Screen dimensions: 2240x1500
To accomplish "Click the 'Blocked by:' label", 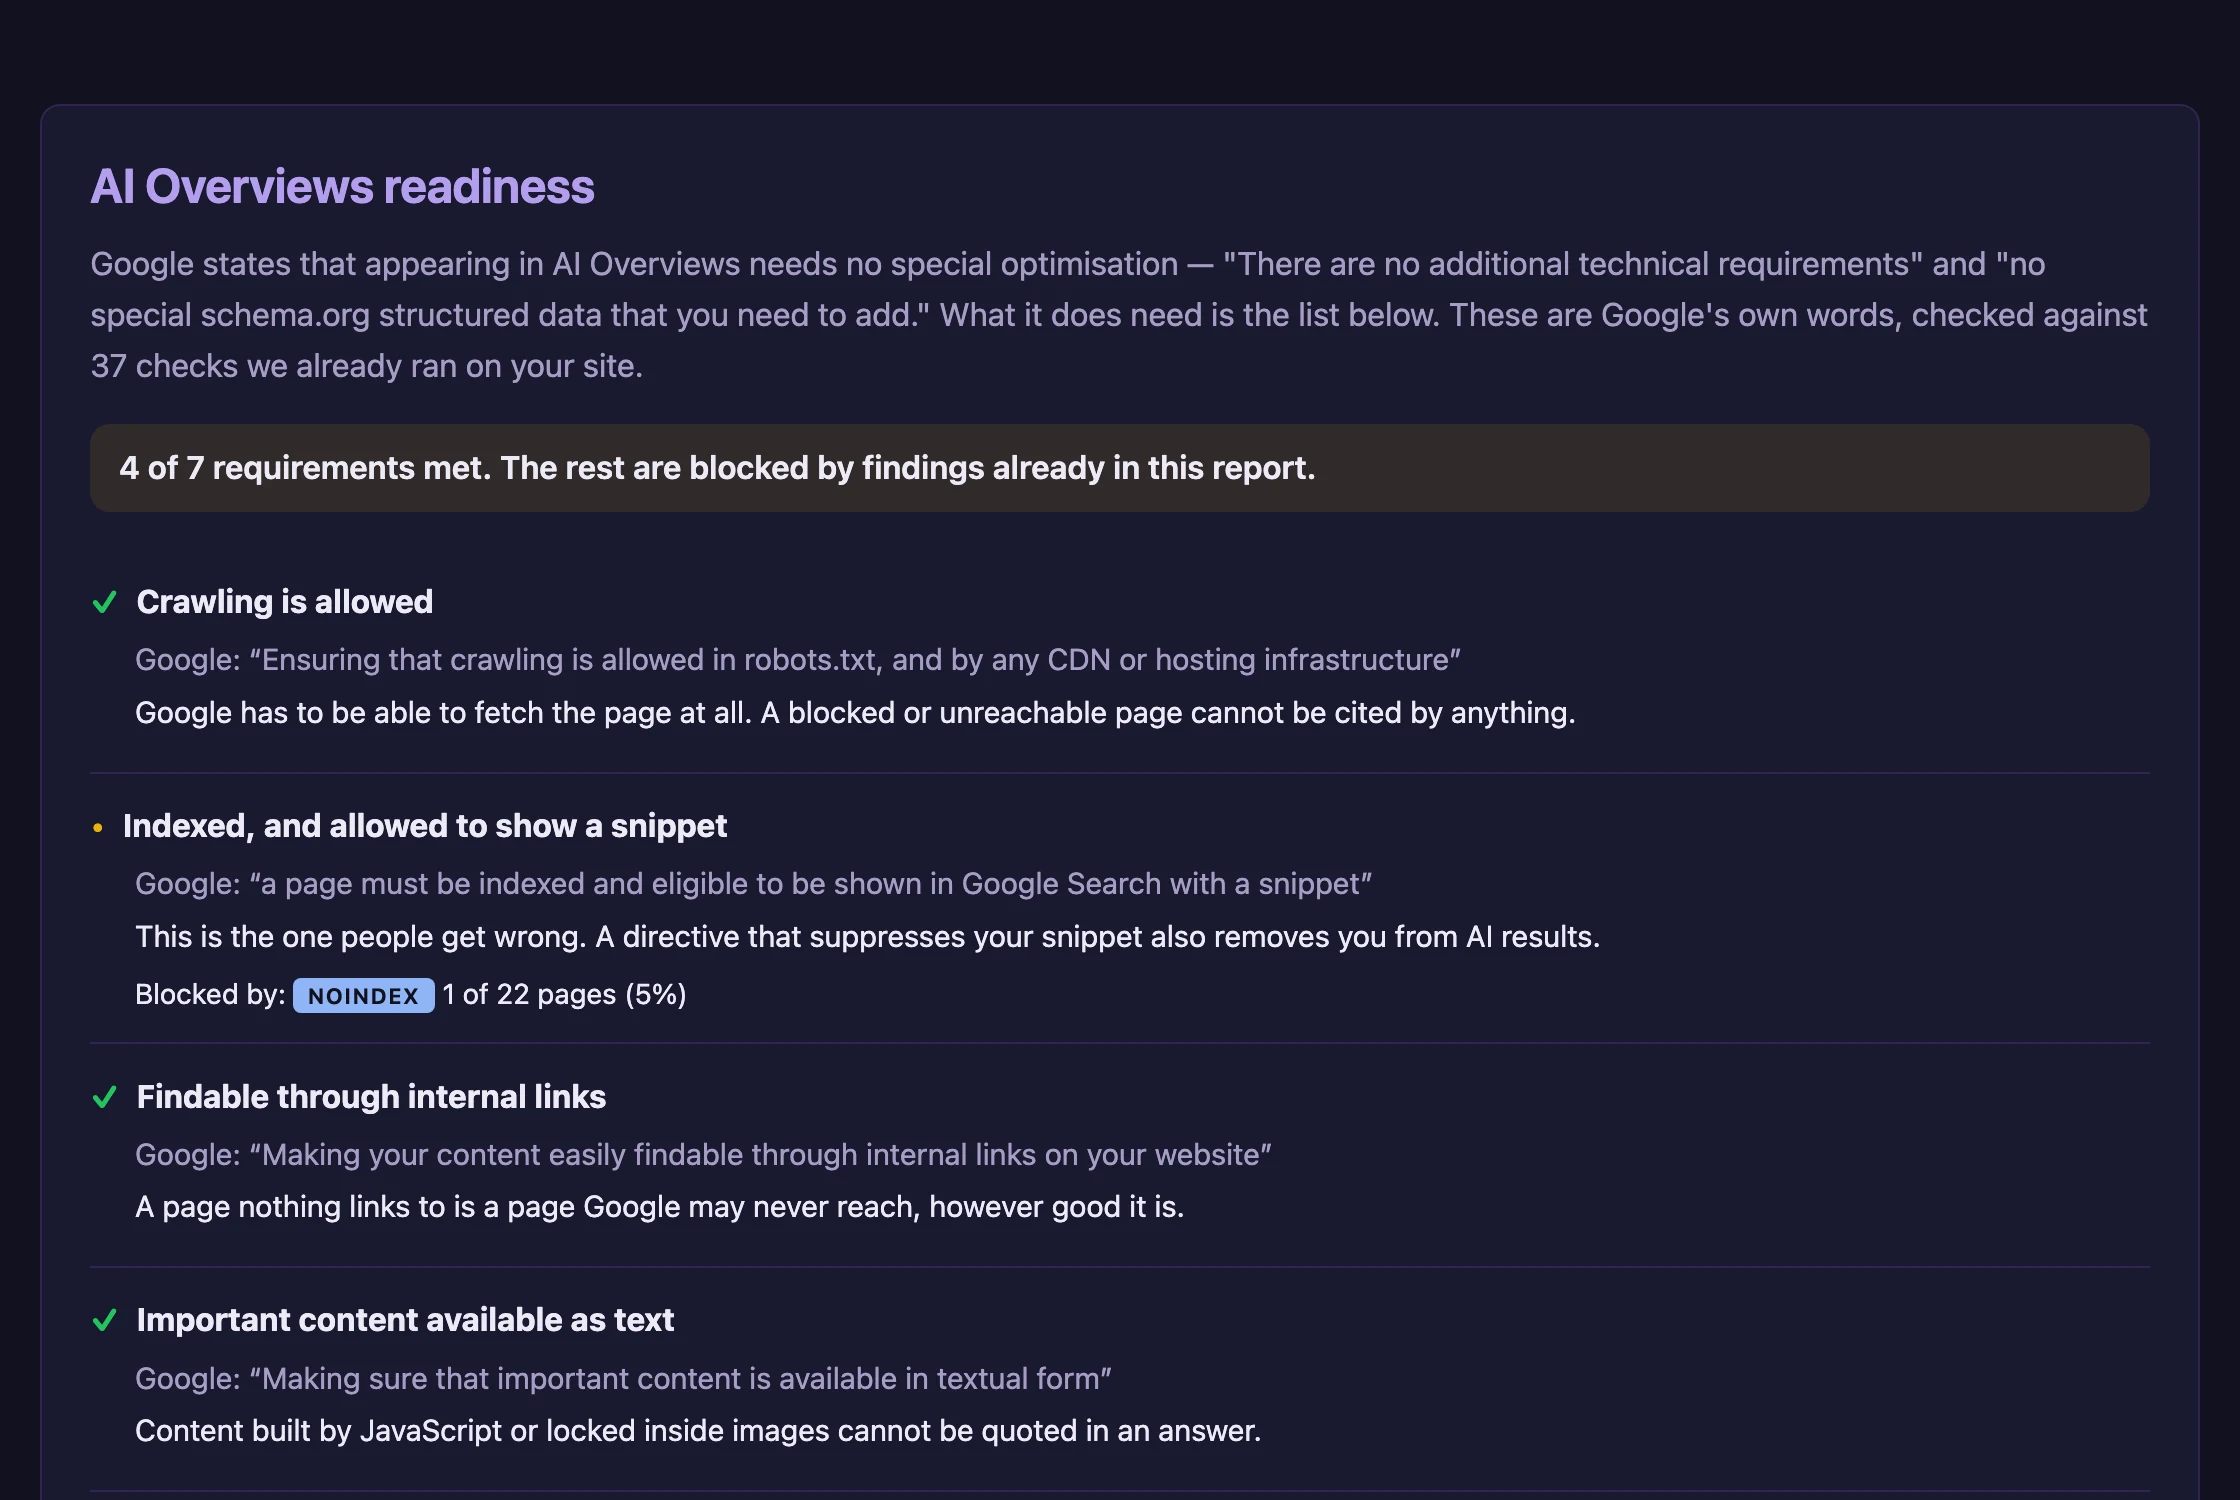I will click(x=210, y=995).
